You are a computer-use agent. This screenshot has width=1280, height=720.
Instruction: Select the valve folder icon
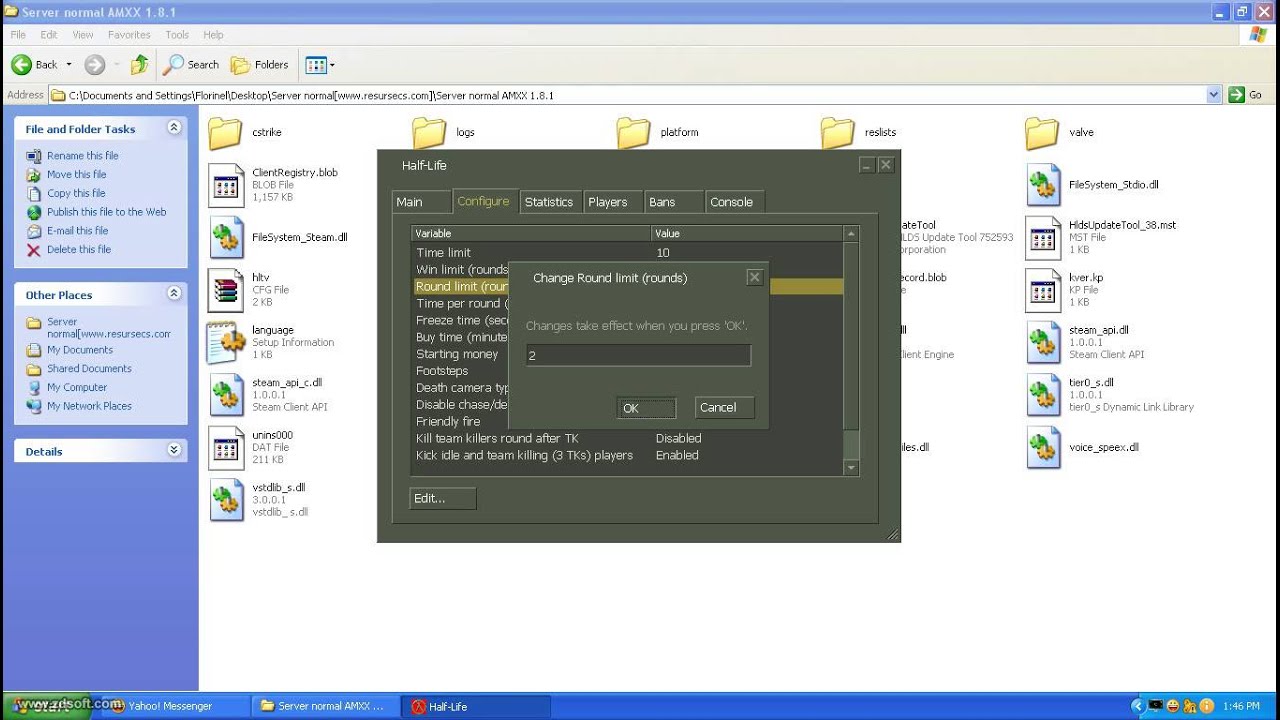click(x=1042, y=133)
